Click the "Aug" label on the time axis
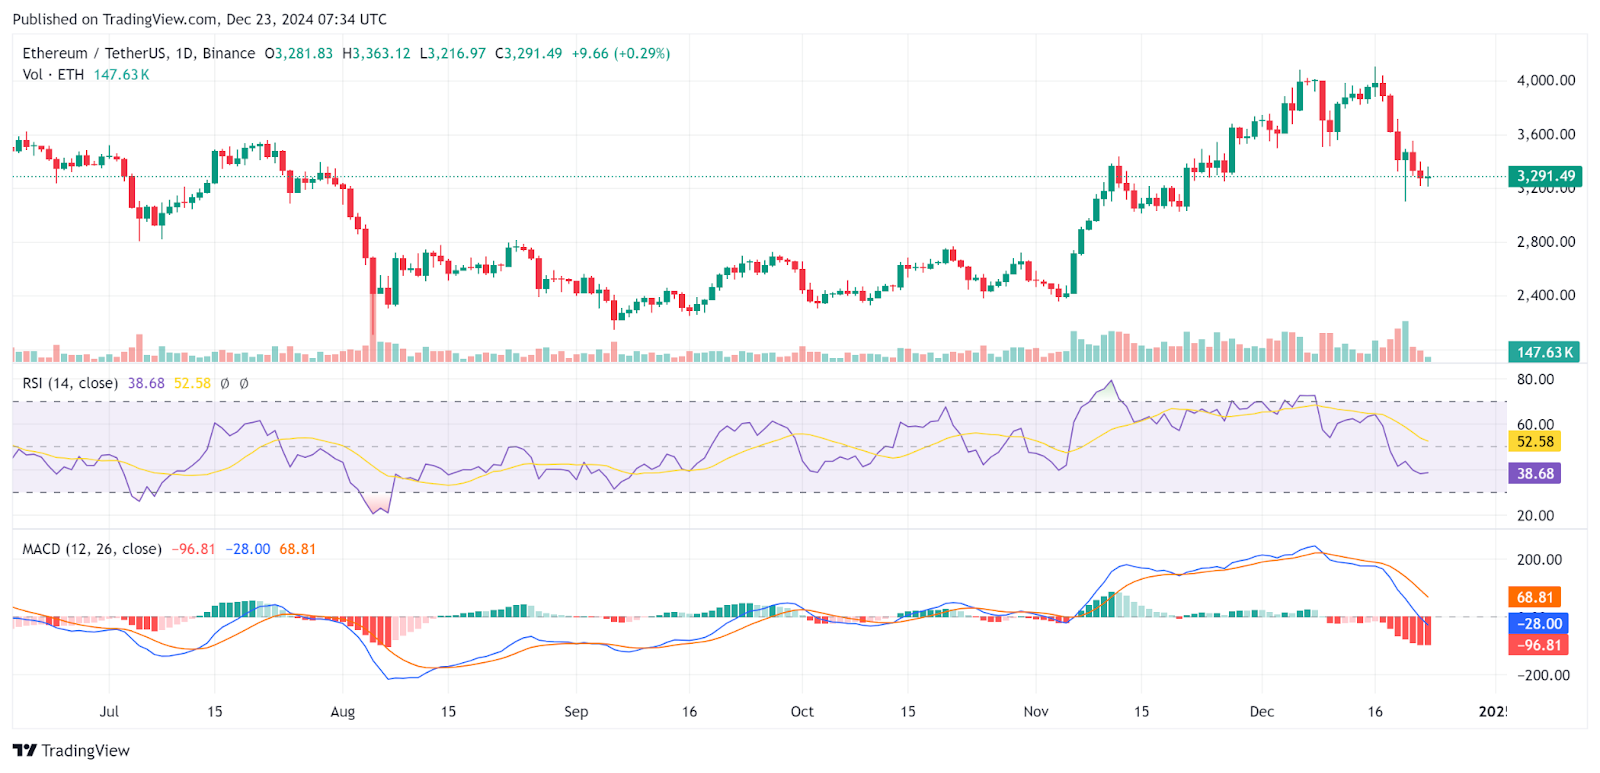 point(343,711)
